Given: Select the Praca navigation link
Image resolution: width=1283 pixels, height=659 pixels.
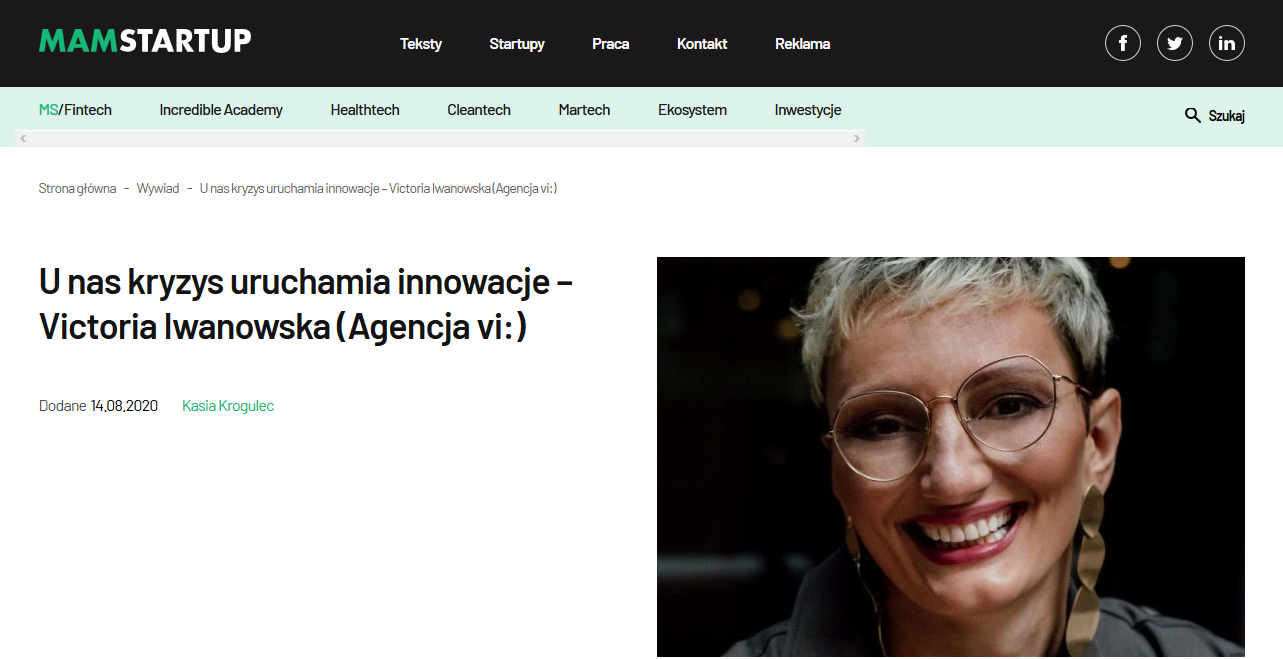Looking at the screenshot, I should pos(611,44).
